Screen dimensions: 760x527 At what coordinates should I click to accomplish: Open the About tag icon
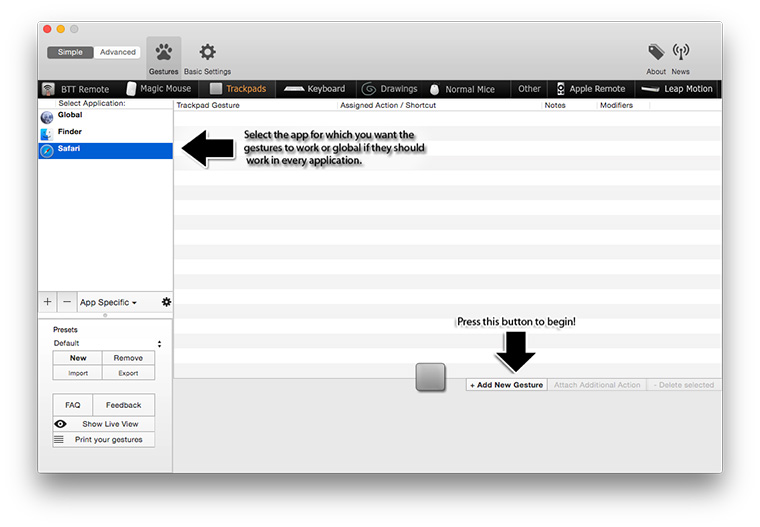(x=656, y=58)
